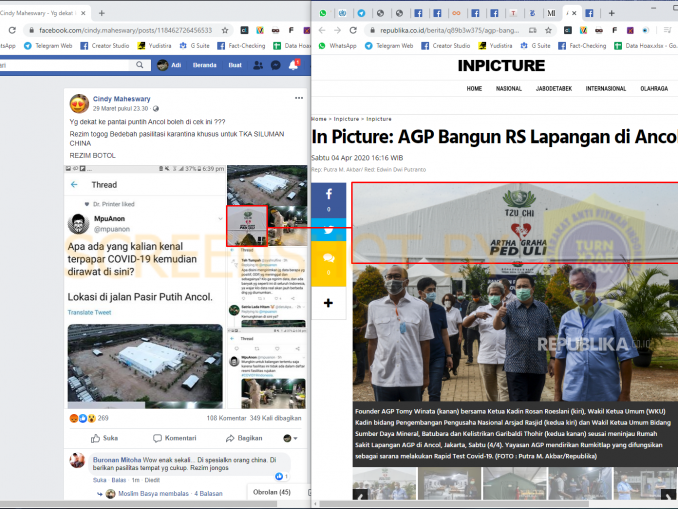678x509 pixels.
Task: Open G Suite bookmark in Facebook window
Action: pos(195,45)
